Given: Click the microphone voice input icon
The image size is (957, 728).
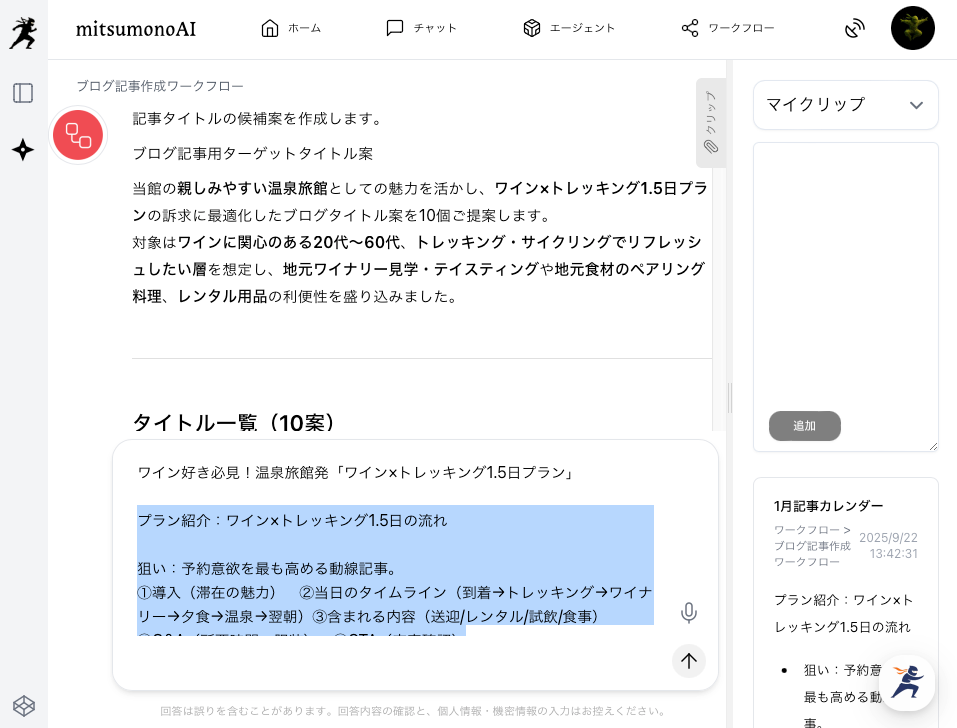Looking at the screenshot, I should click(x=688, y=613).
